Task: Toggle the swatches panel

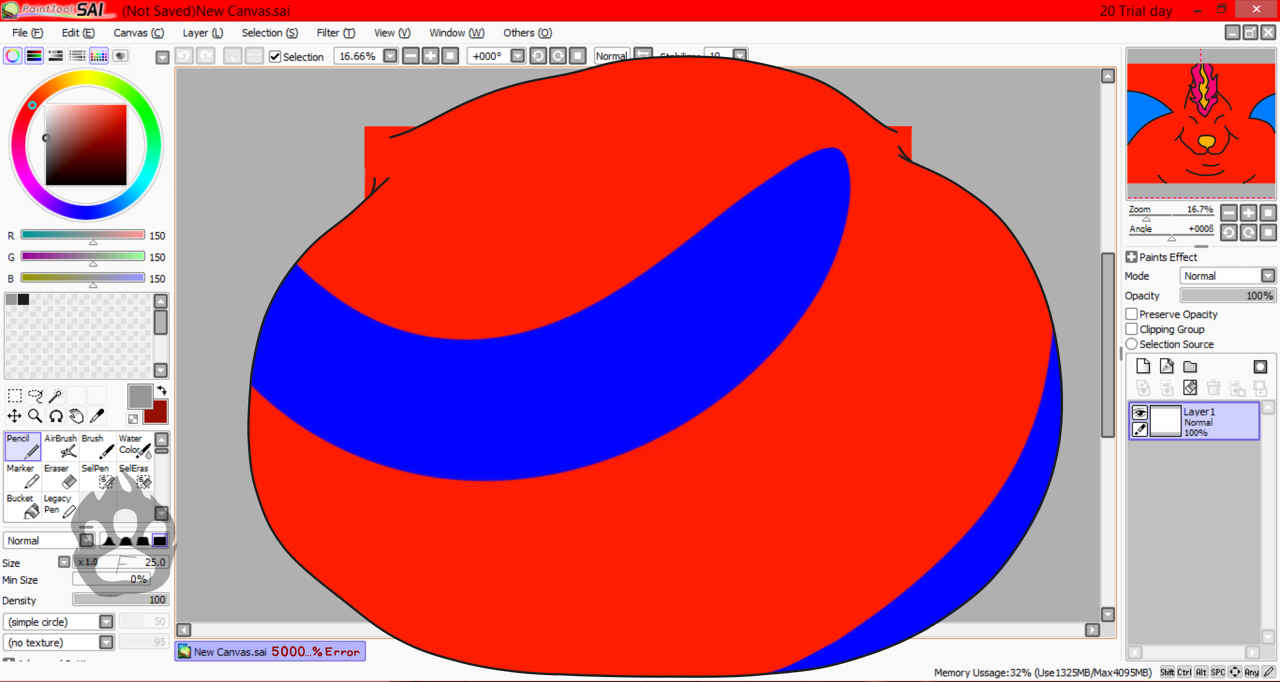Action: [99, 56]
